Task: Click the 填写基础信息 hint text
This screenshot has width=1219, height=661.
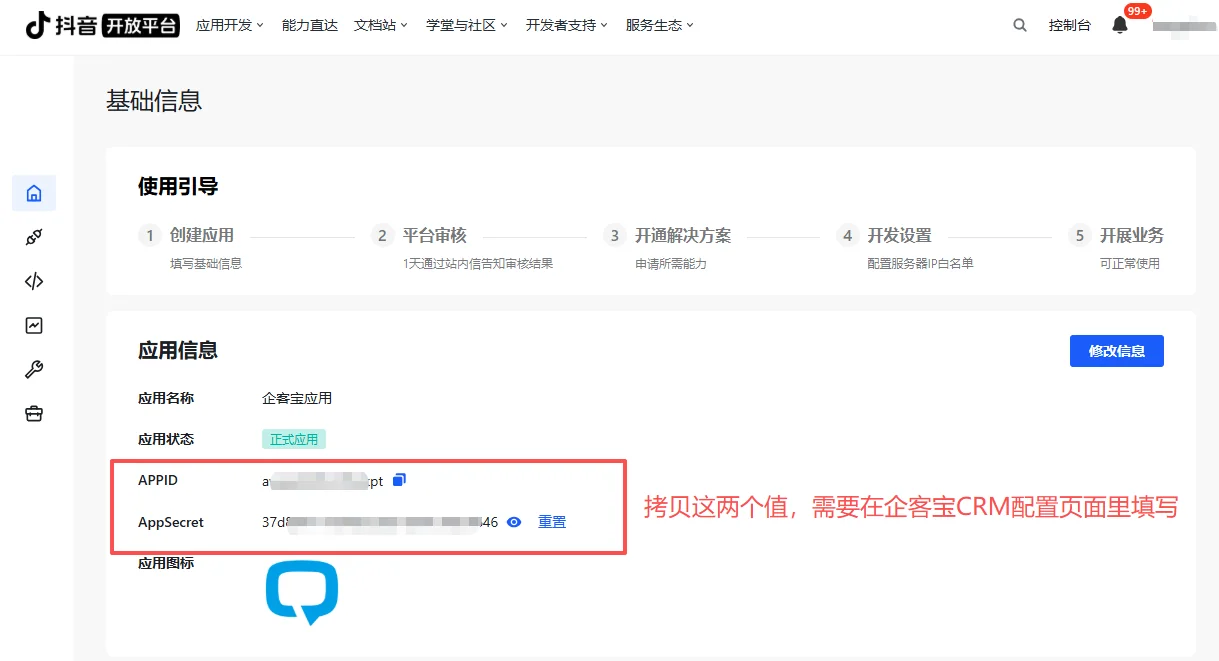Action: (206, 264)
